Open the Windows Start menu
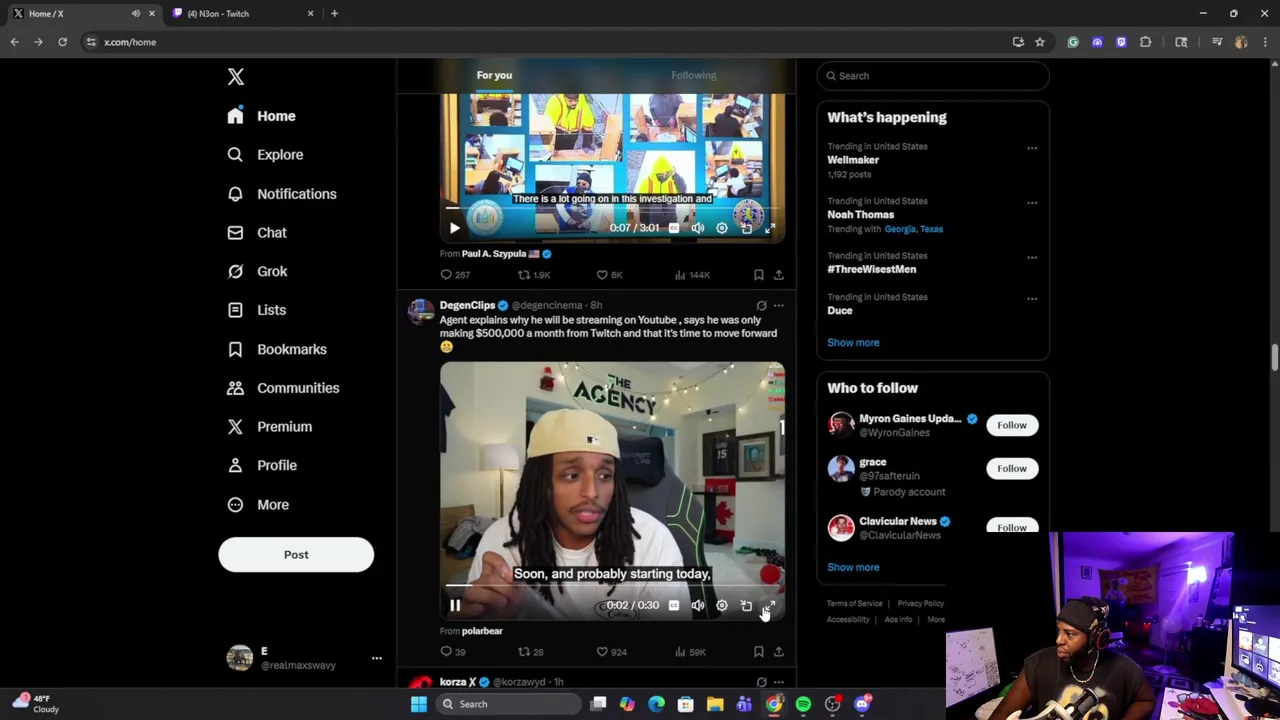This screenshot has height=720, width=1280. point(419,704)
